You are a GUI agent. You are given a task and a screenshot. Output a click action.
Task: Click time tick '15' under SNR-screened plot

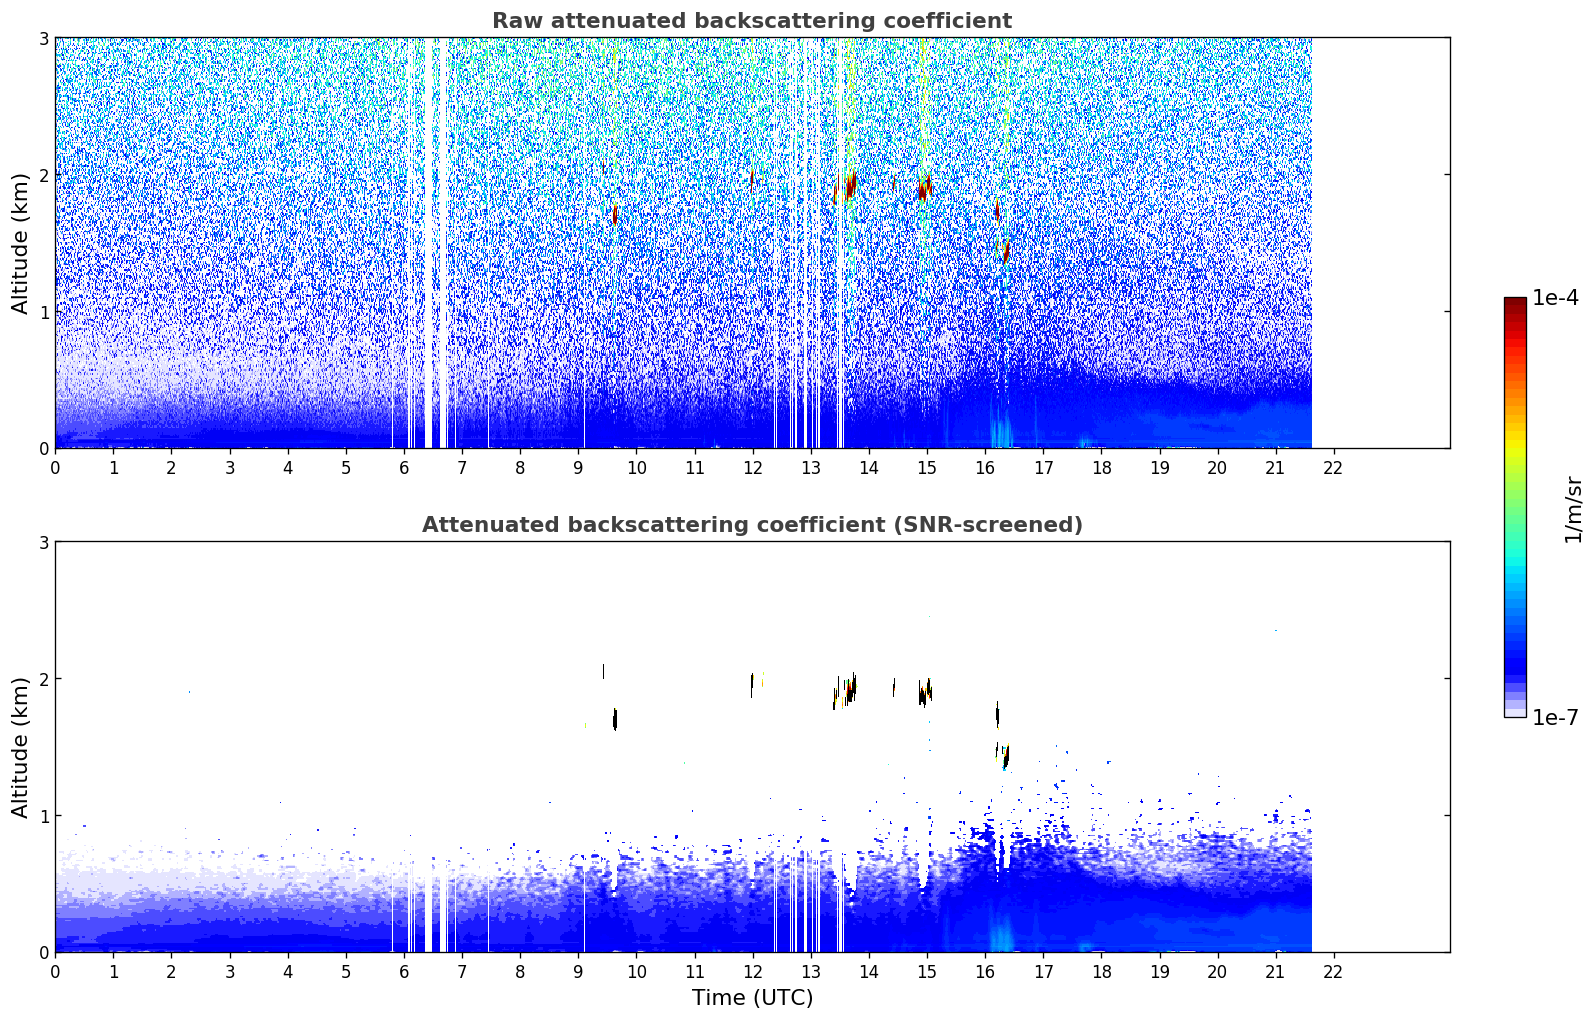tap(927, 971)
